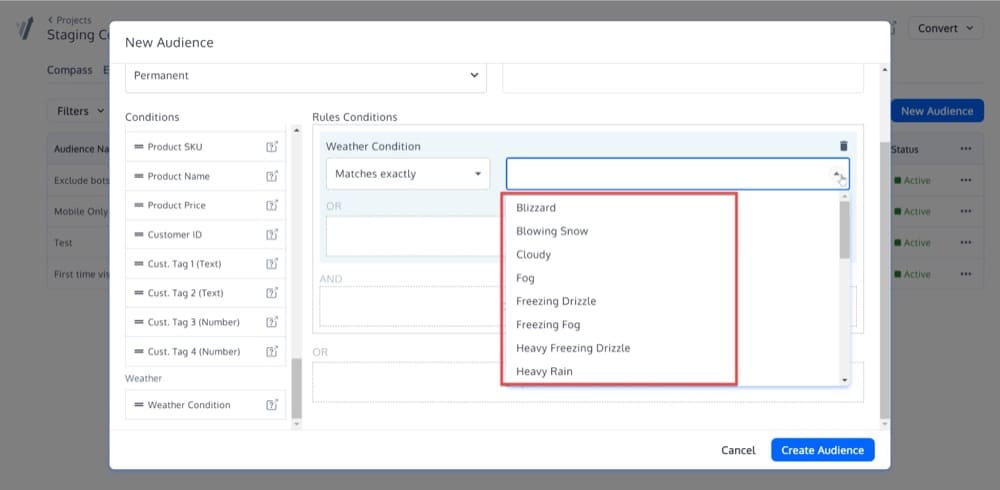1000x490 pixels.
Task: Click help icon beside Cust. Tag 3 (Number)
Action: [271, 323]
